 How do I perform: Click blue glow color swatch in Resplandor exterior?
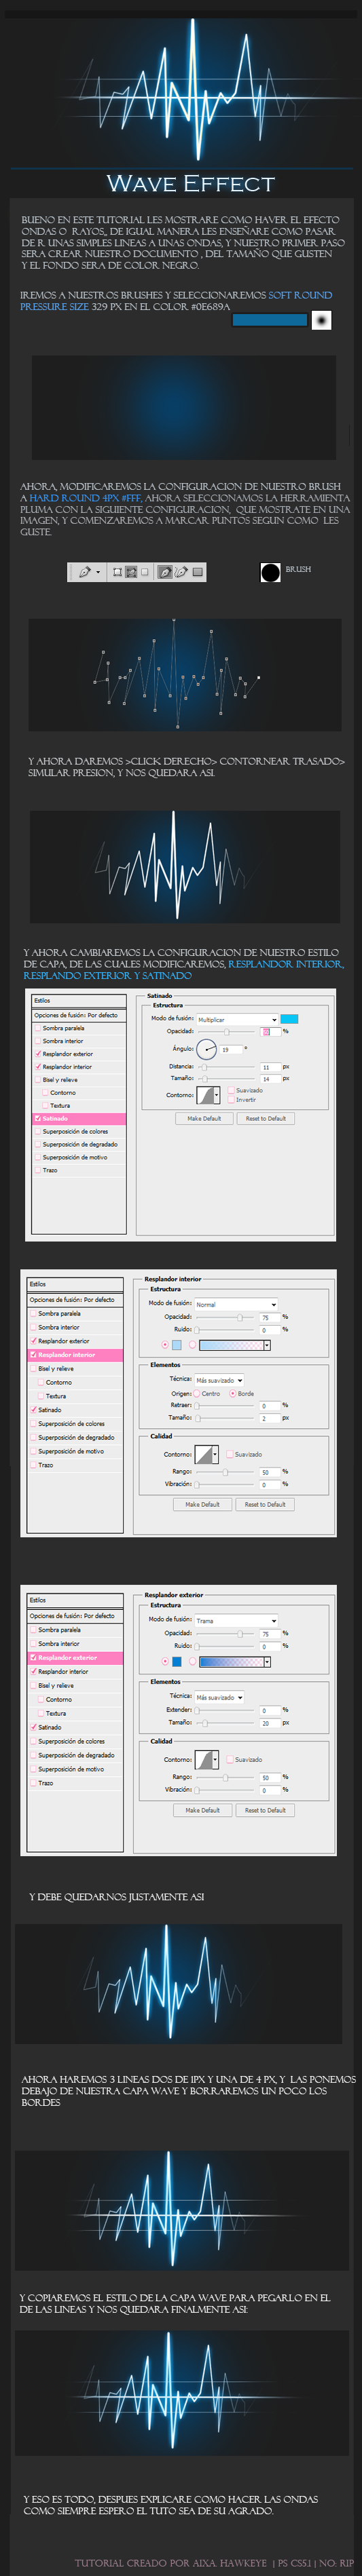[177, 1662]
